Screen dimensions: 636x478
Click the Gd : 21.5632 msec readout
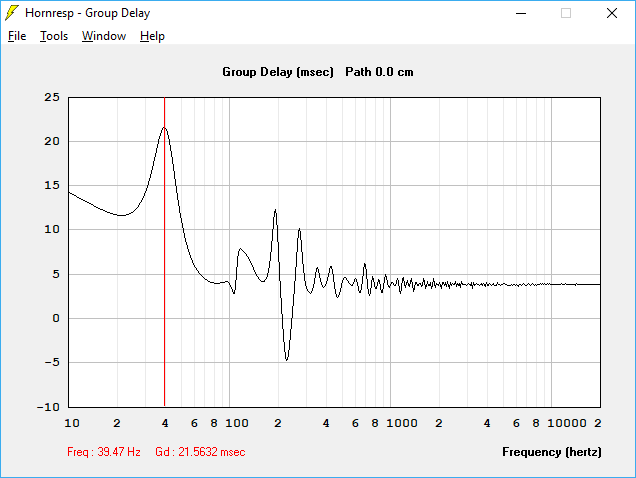point(200,452)
